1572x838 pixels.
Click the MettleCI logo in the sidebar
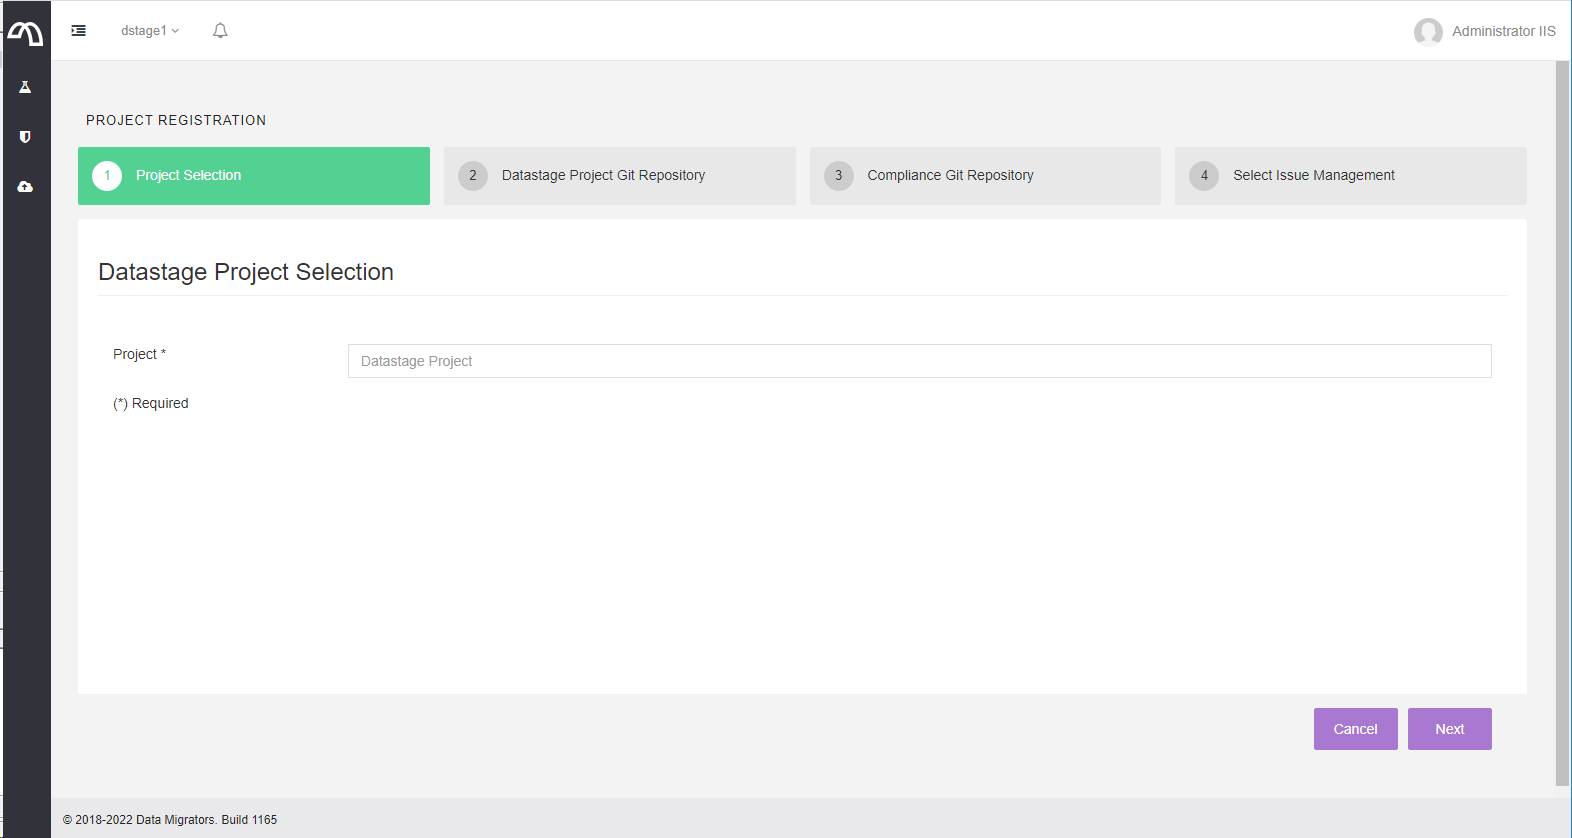(x=26, y=34)
